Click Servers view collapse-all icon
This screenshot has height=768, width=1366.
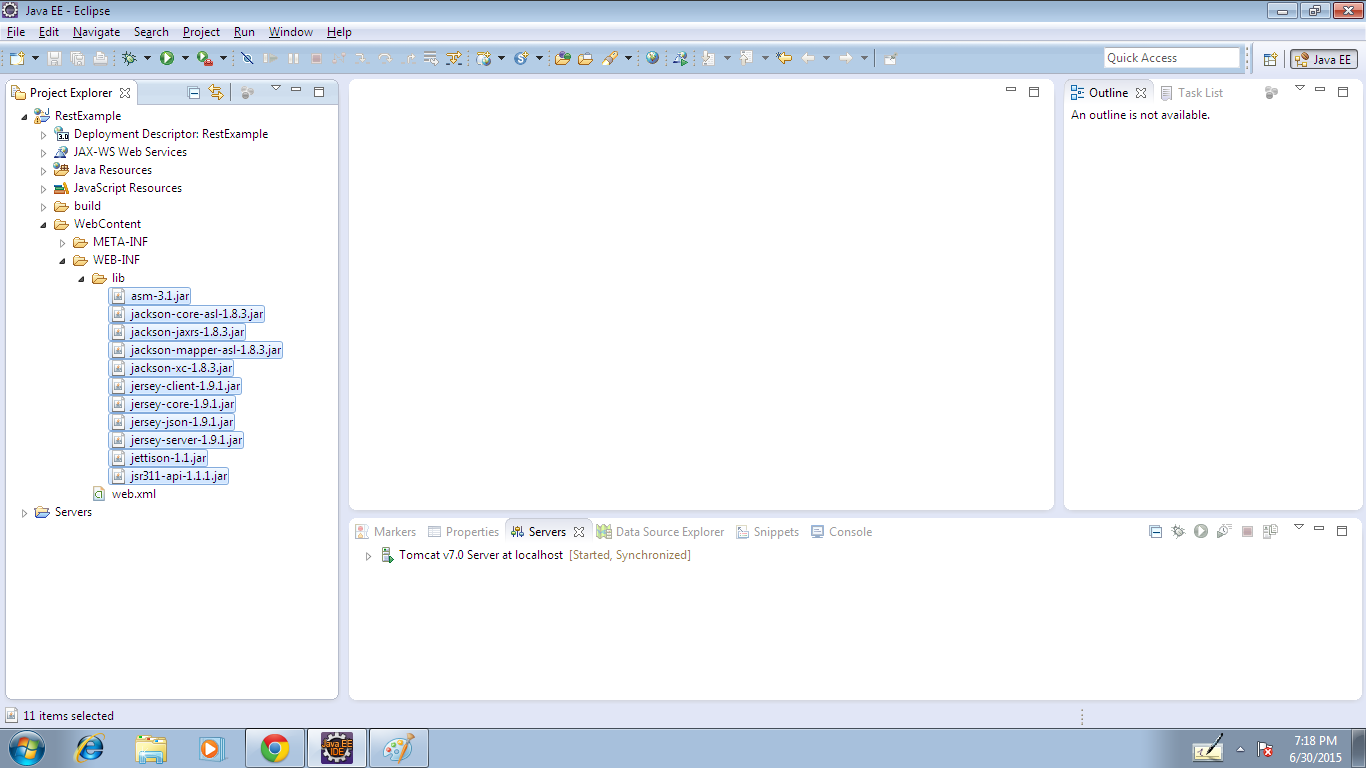click(1155, 532)
